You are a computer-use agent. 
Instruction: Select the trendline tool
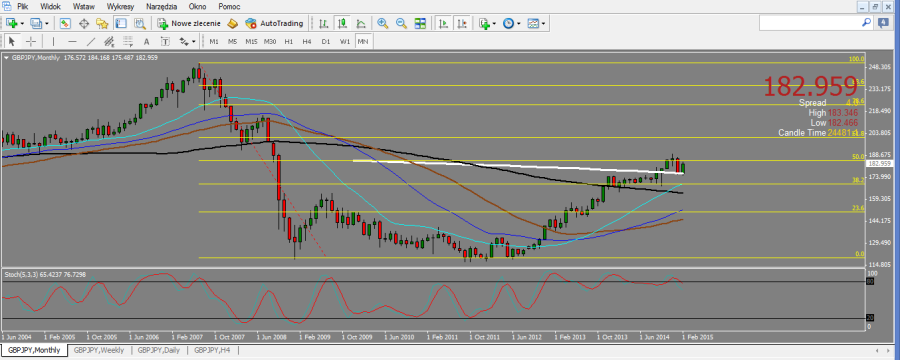coord(91,41)
